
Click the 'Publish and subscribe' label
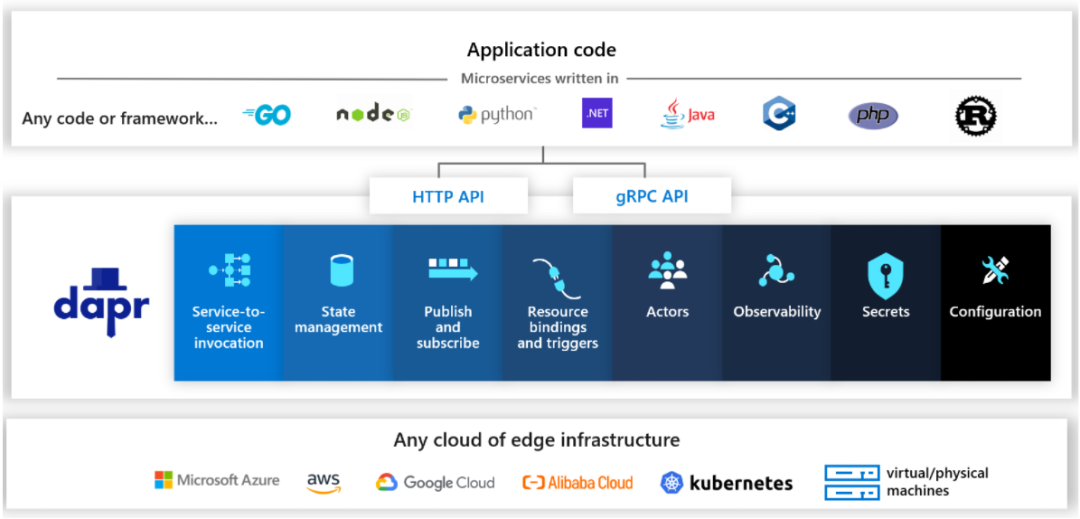pyautogui.click(x=448, y=327)
